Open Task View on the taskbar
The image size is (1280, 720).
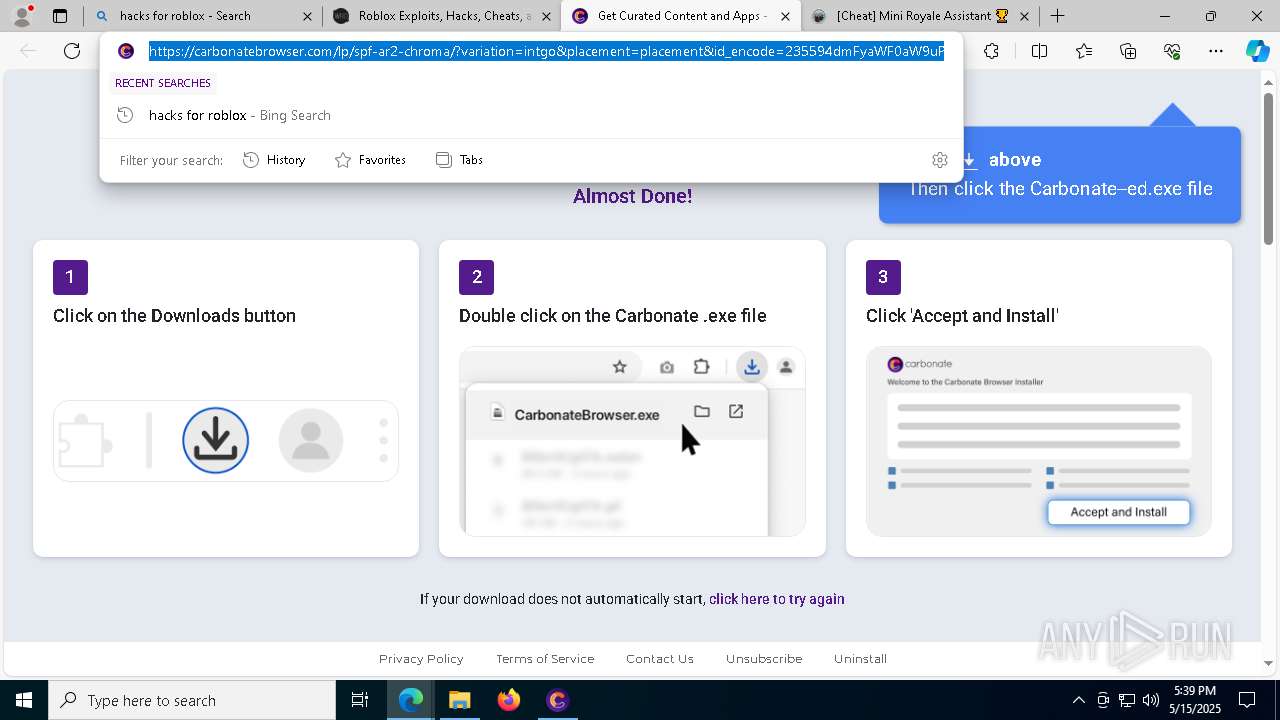(360, 700)
